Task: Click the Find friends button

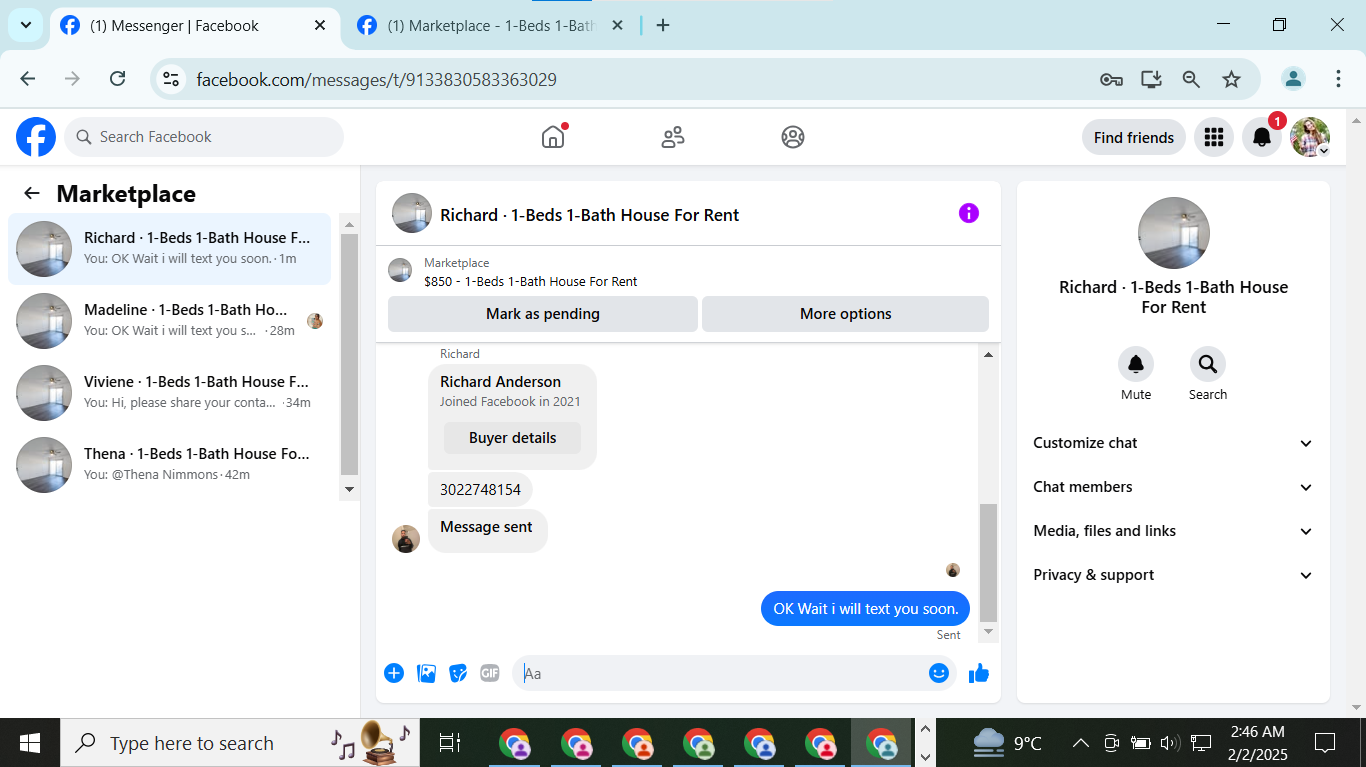Action: tap(1134, 137)
